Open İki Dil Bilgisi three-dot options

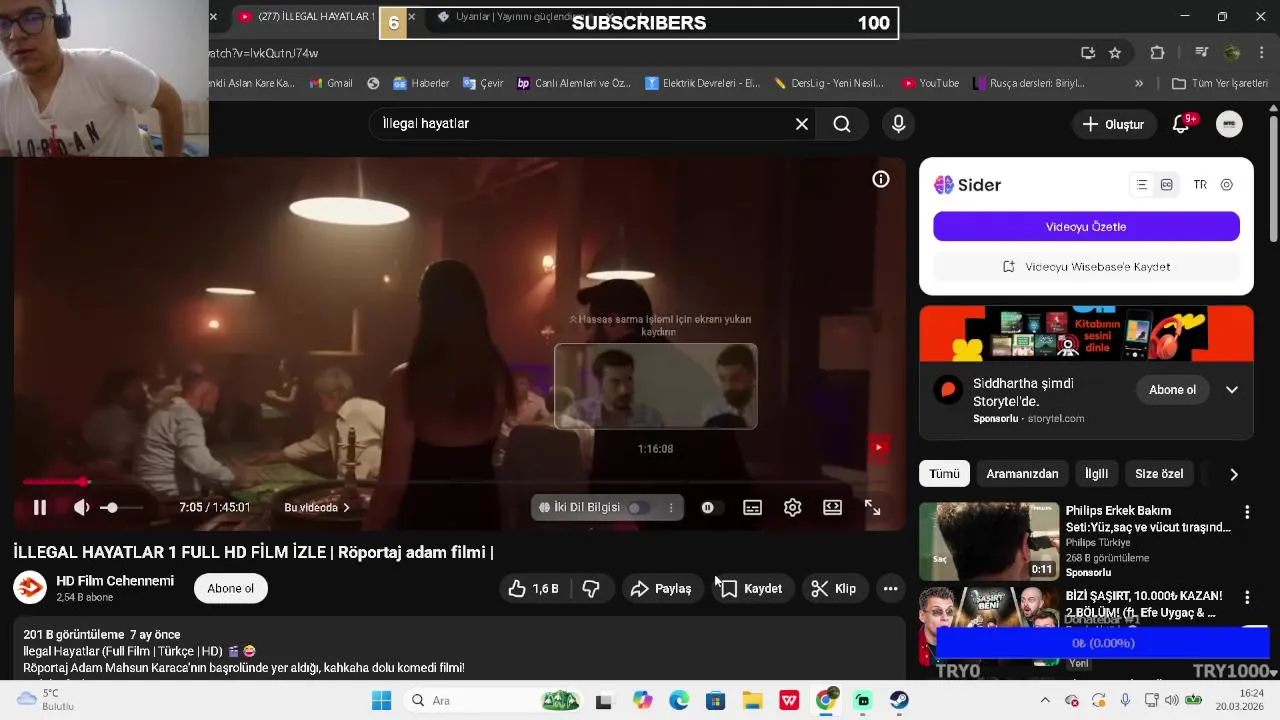coord(671,508)
